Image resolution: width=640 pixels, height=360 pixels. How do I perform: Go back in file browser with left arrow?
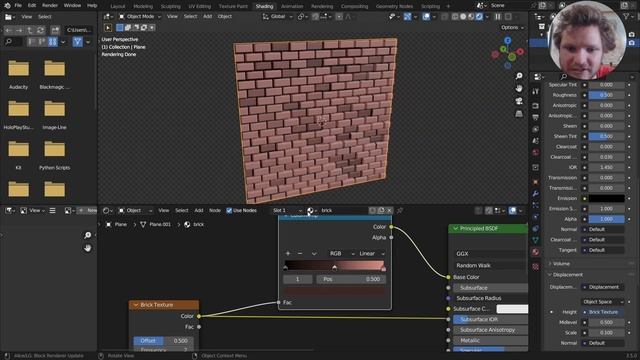point(9,30)
